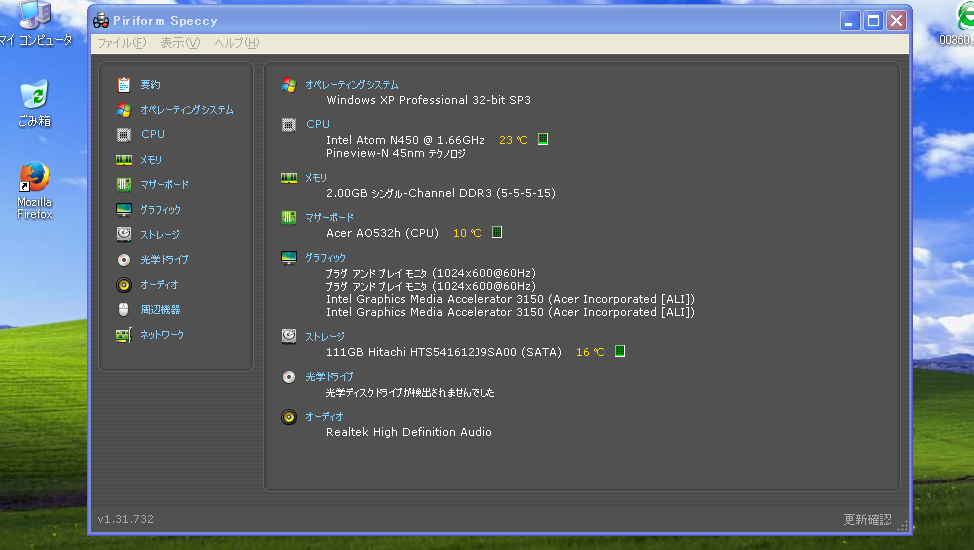
Task: Open the CPU heading link in summary
Action: (317, 124)
